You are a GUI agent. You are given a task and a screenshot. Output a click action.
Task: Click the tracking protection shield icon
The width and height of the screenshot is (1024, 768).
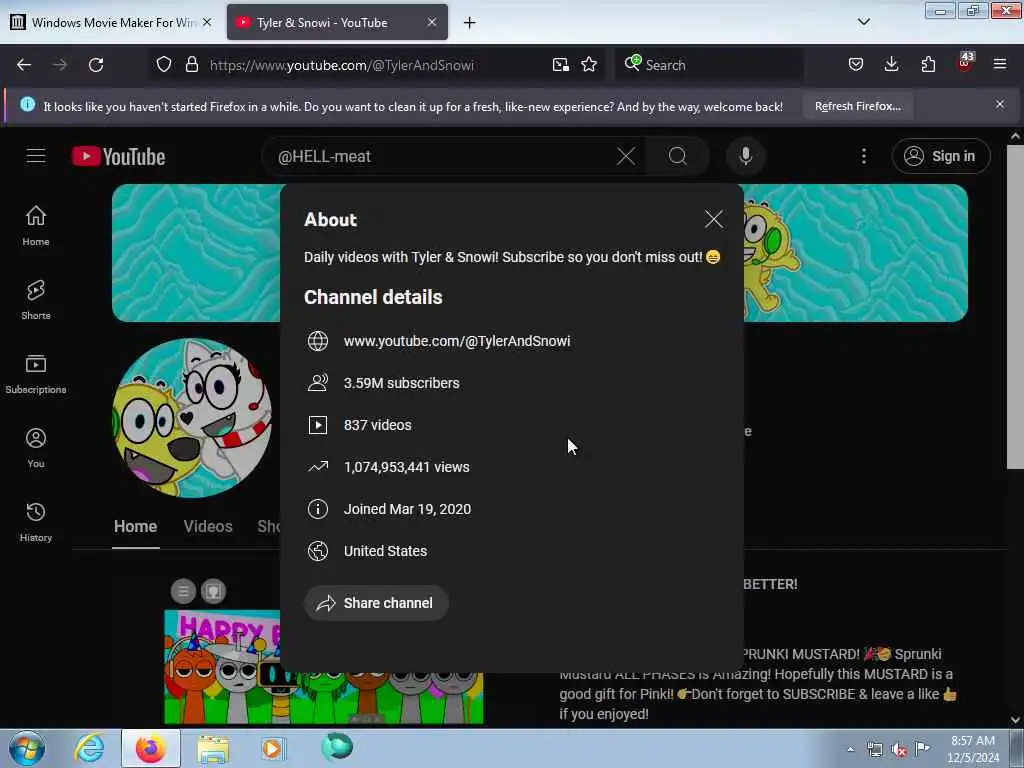(x=164, y=65)
